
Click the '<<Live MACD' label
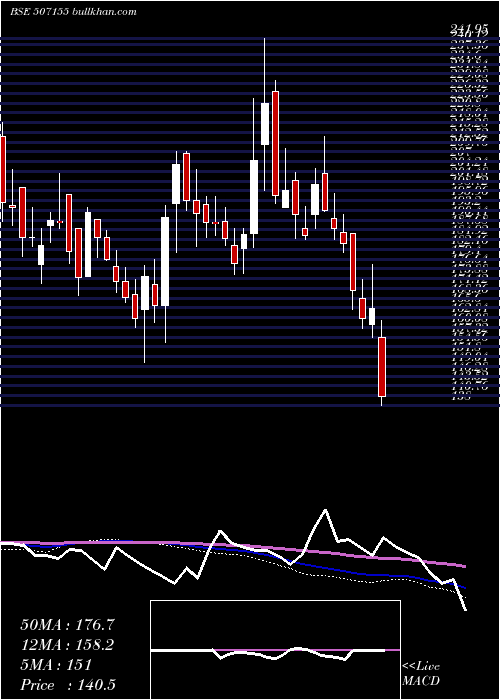(x=421, y=674)
